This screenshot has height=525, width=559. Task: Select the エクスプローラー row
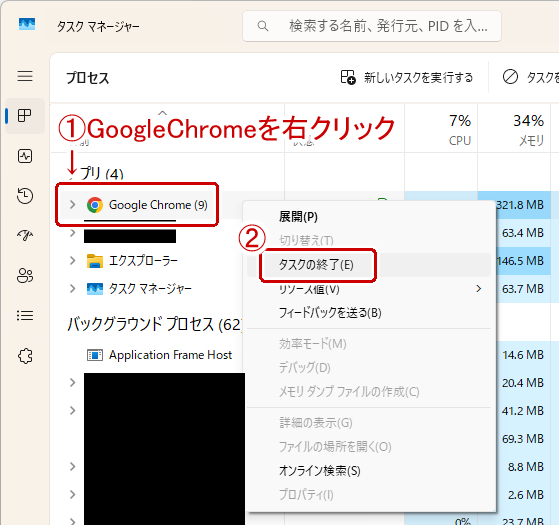coord(147,261)
